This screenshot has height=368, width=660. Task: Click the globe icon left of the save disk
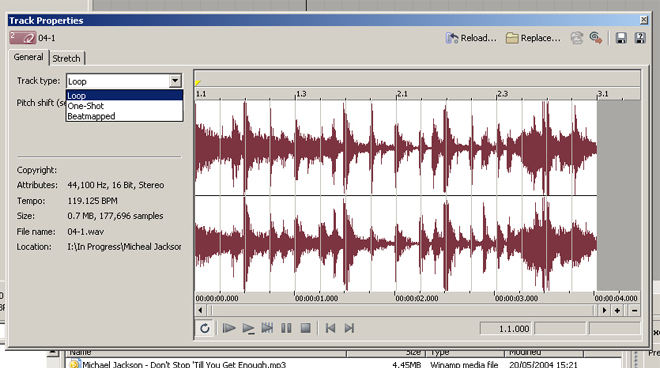(596, 38)
